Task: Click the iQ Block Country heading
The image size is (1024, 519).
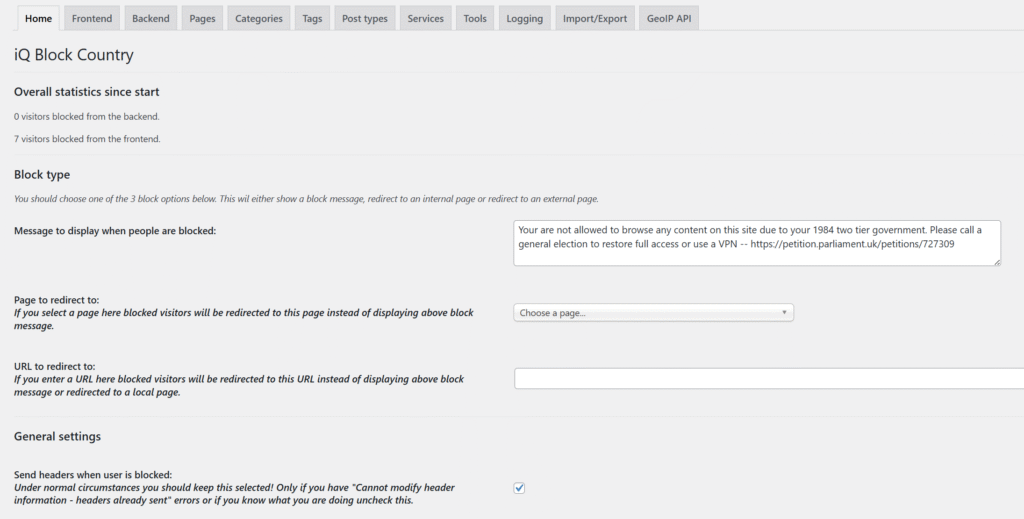Action: pos(74,55)
